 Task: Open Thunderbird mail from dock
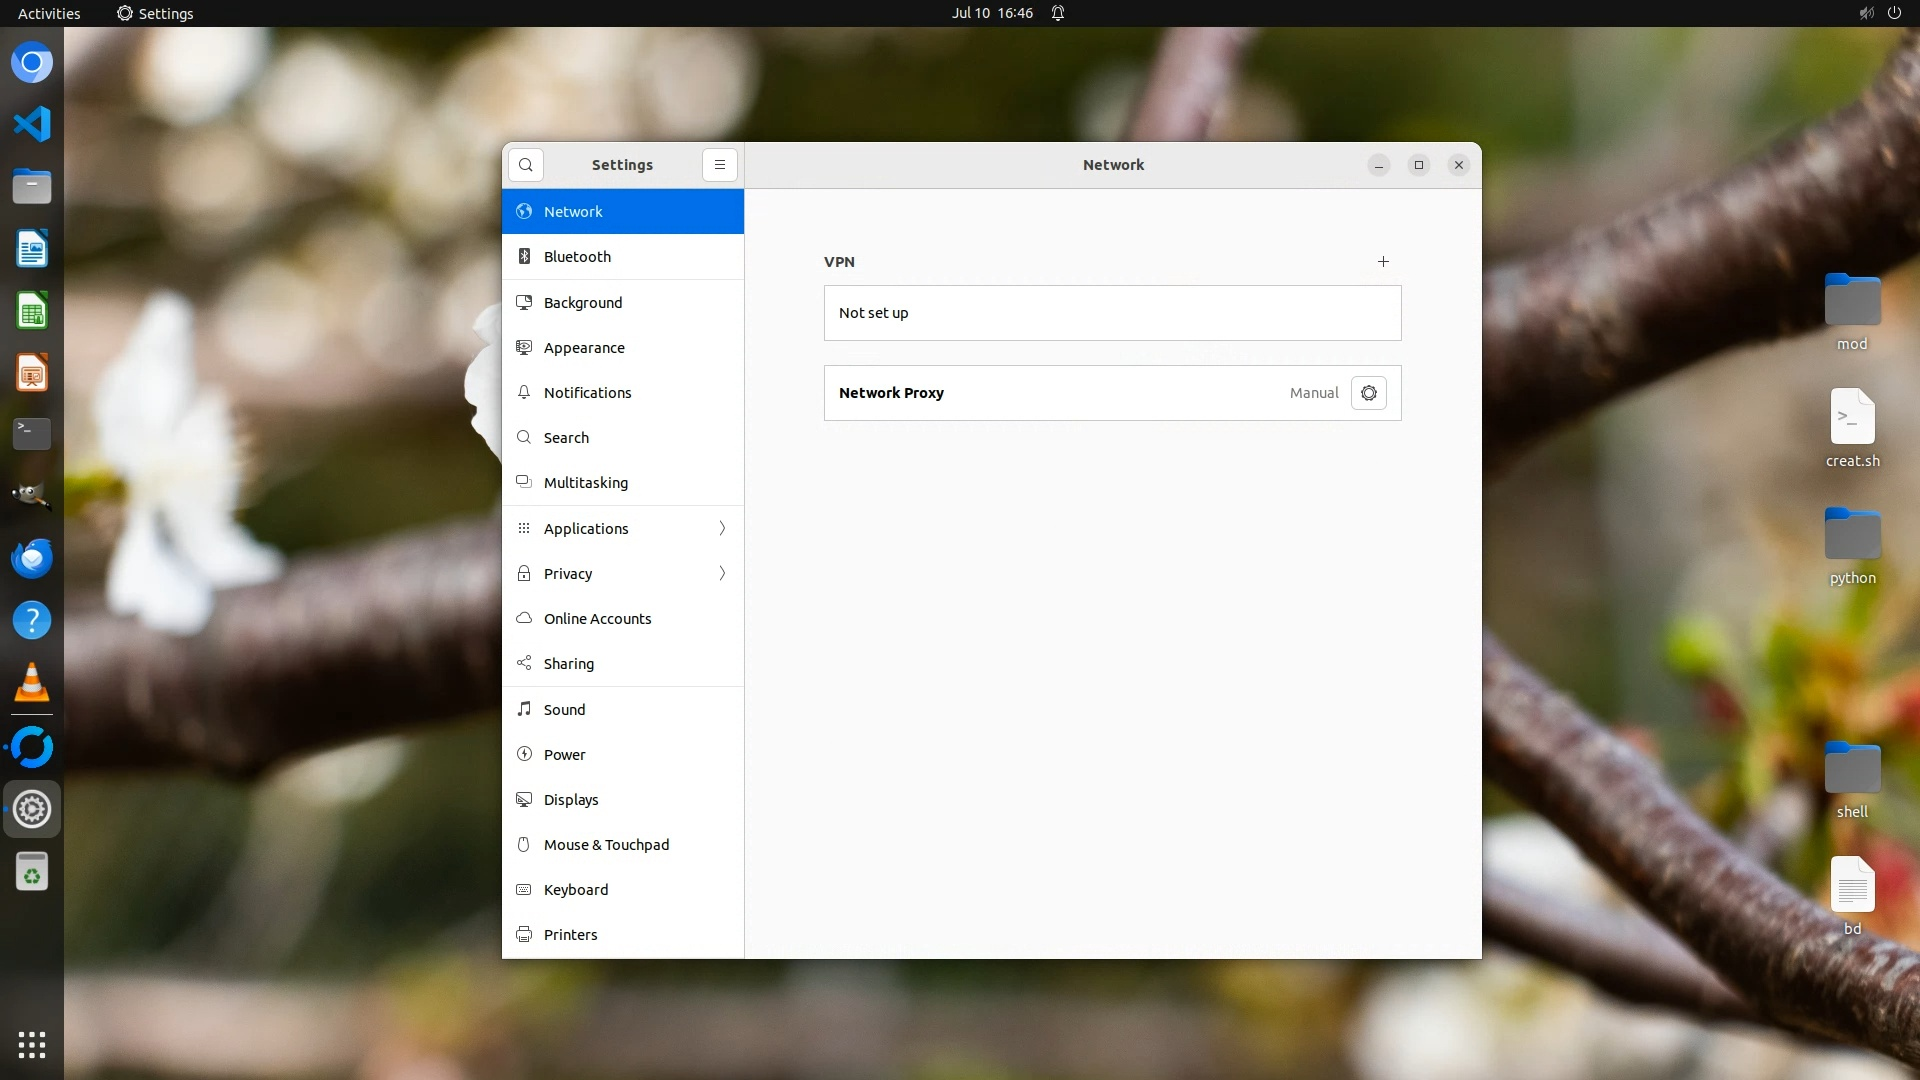(x=32, y=558)
